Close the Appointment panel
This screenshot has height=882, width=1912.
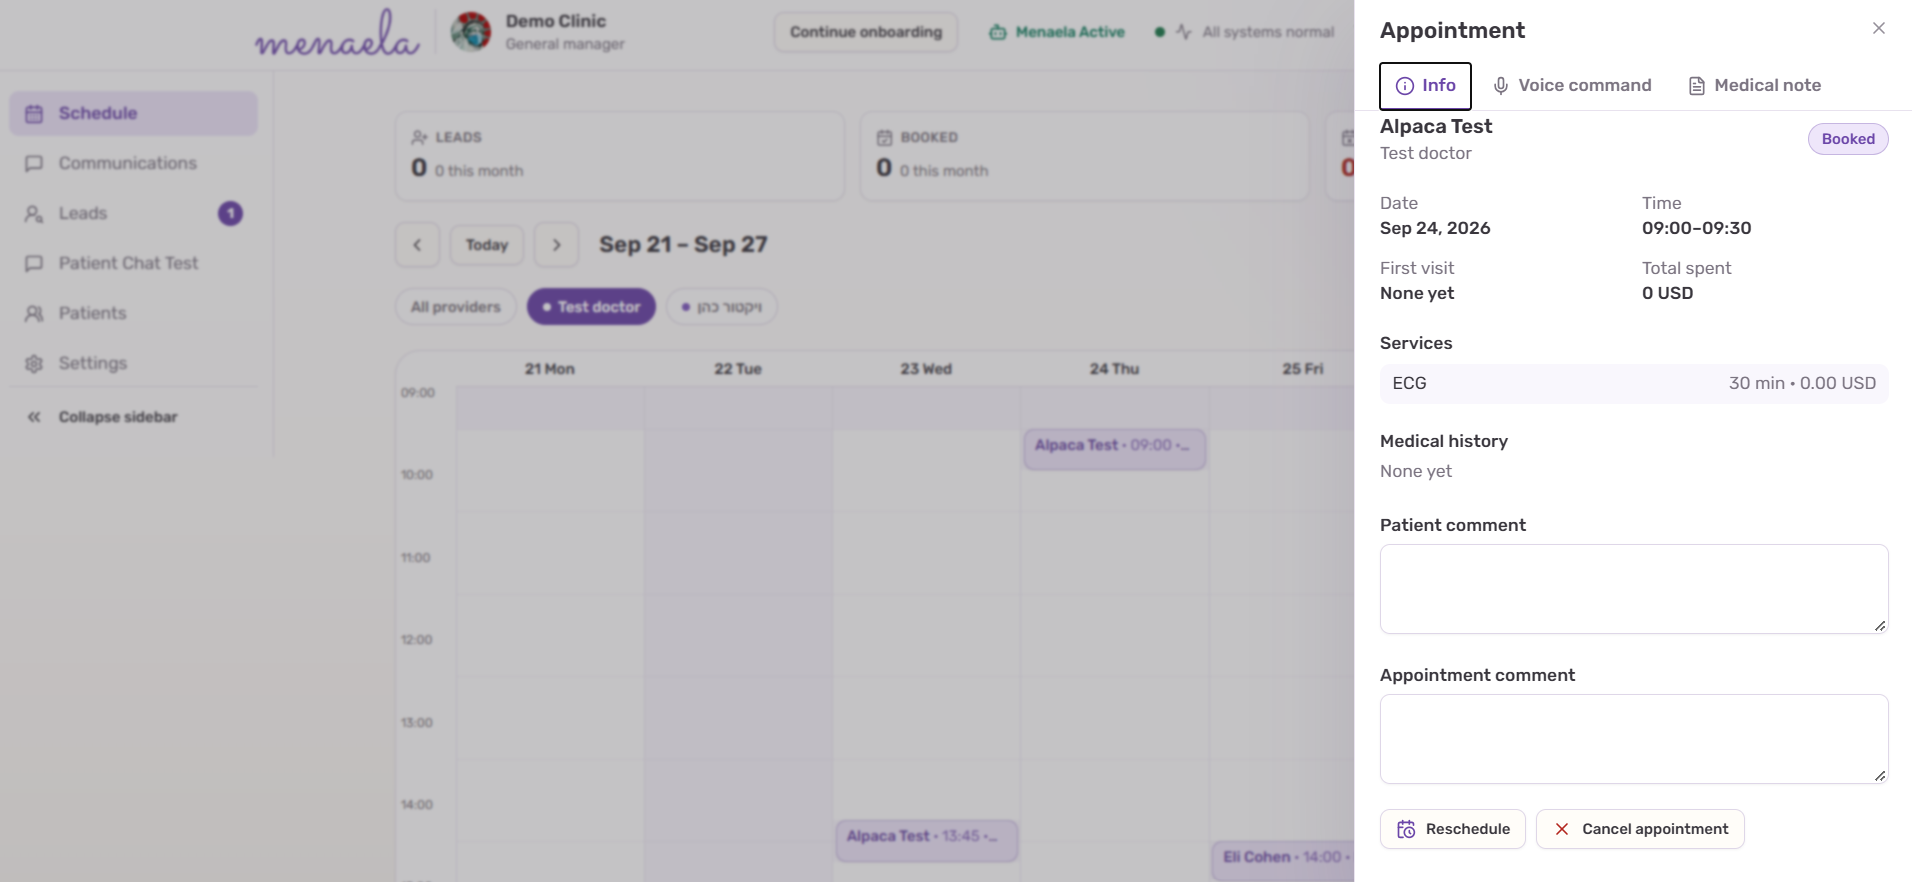pos(1878,28)
